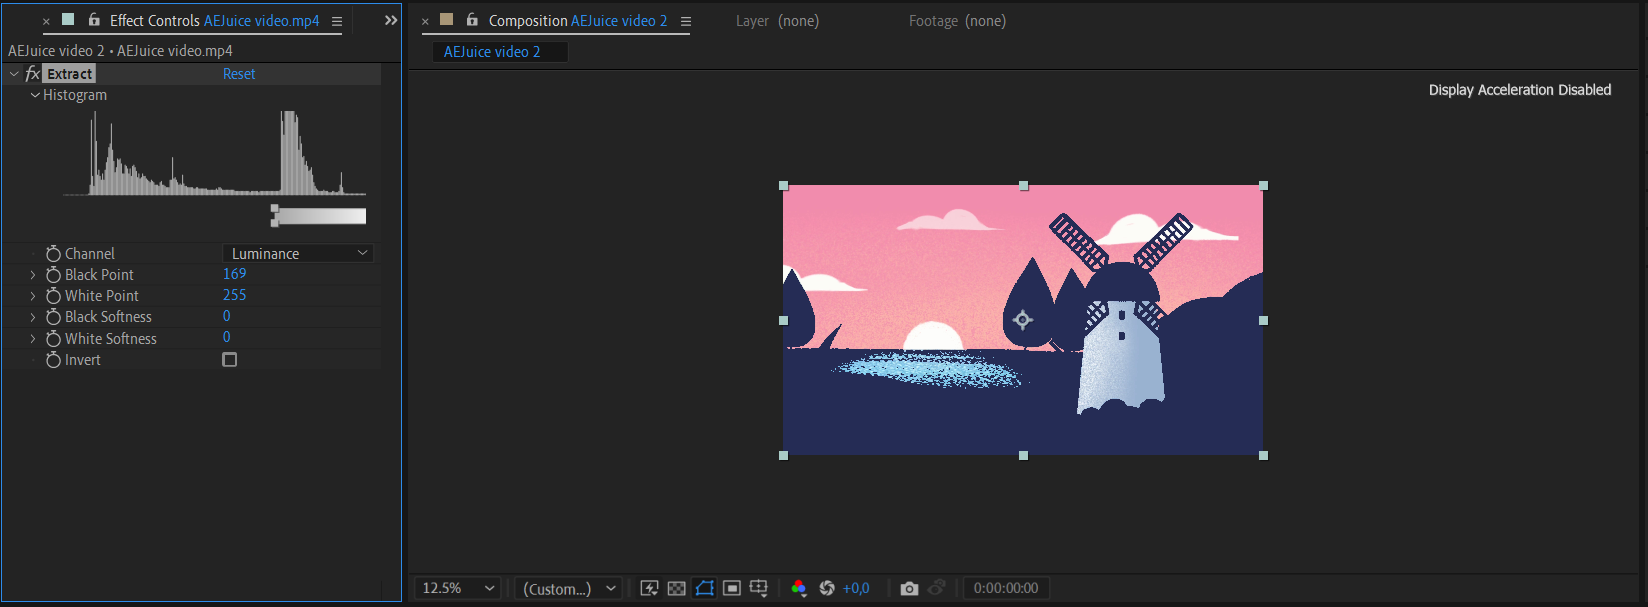The height and width of the screenshot is (607, 1648).
Task: Toggle mask and shape path visibility
Action: [705, 588]
